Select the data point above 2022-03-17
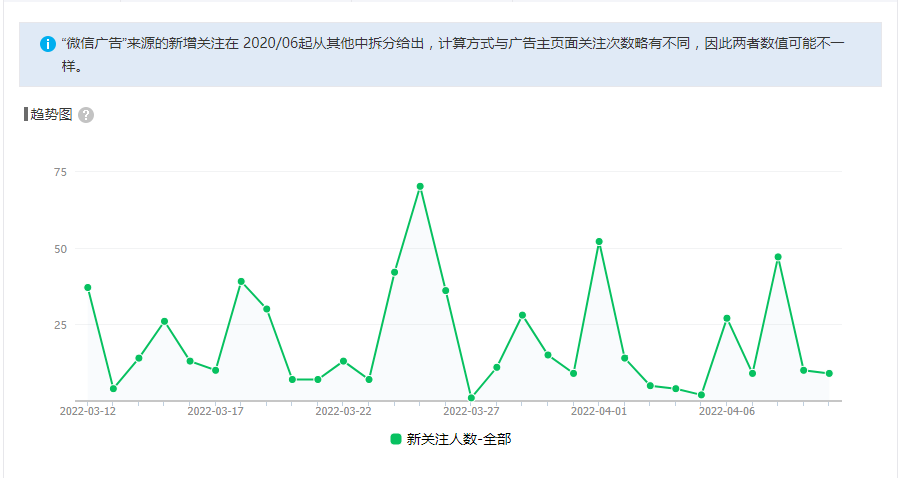Screen dimensions: 908x478 (x=216, y=370)
